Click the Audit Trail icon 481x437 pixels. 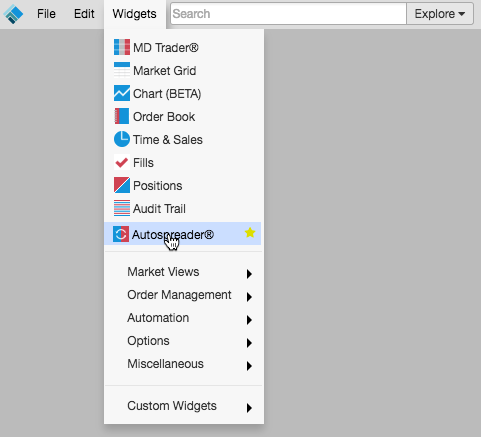(122, 208)
